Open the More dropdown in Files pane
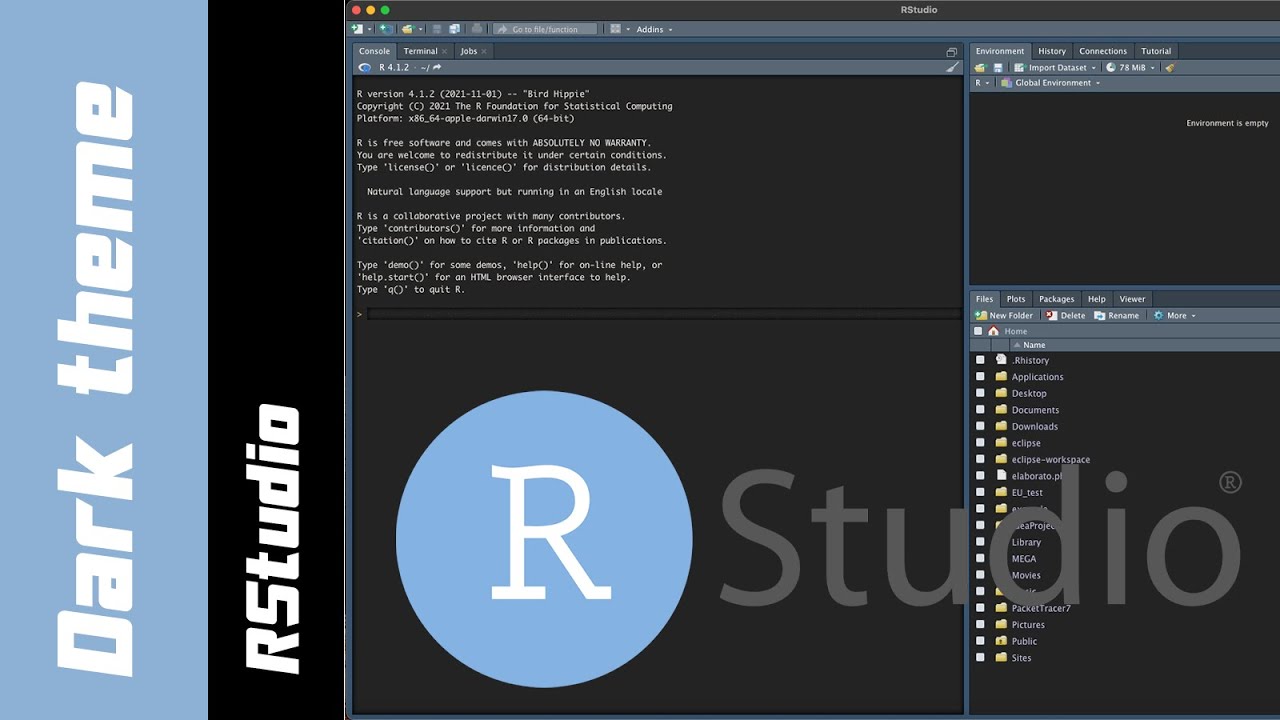The image size is (1280, 720). tap(1174, 315)
